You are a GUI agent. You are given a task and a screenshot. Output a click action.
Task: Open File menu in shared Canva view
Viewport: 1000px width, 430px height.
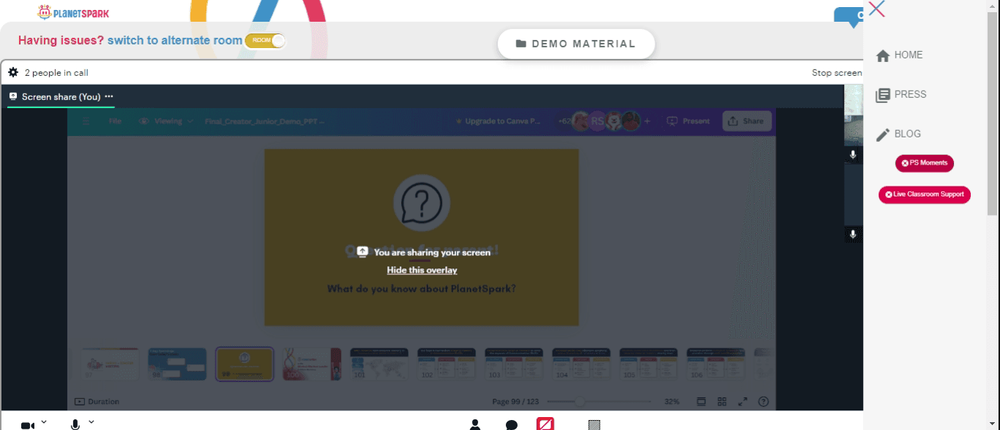tap(115, 121)
